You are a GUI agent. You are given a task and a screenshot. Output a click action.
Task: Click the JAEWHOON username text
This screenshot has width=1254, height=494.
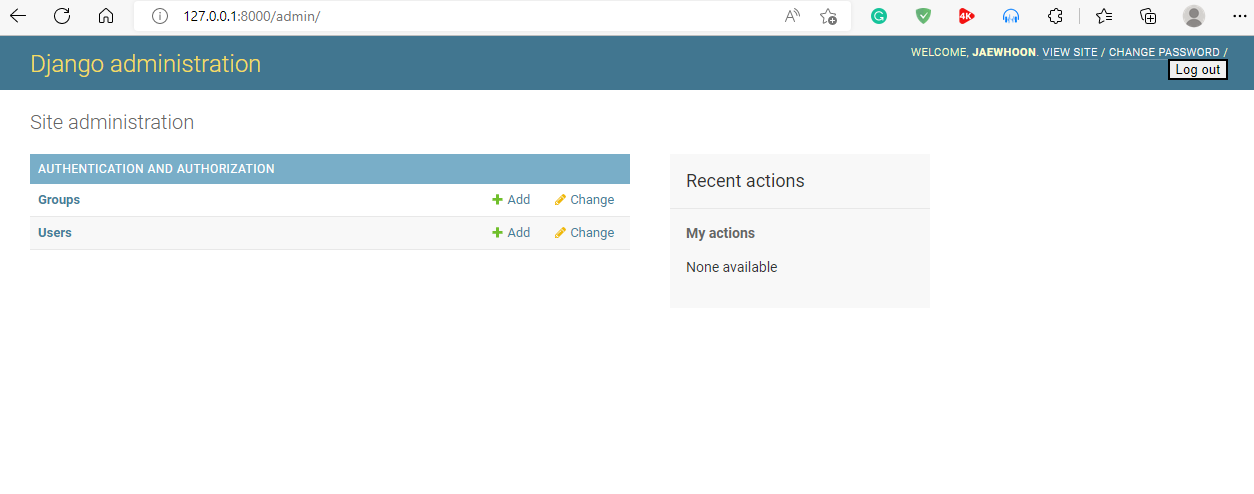click(1004, 52)
